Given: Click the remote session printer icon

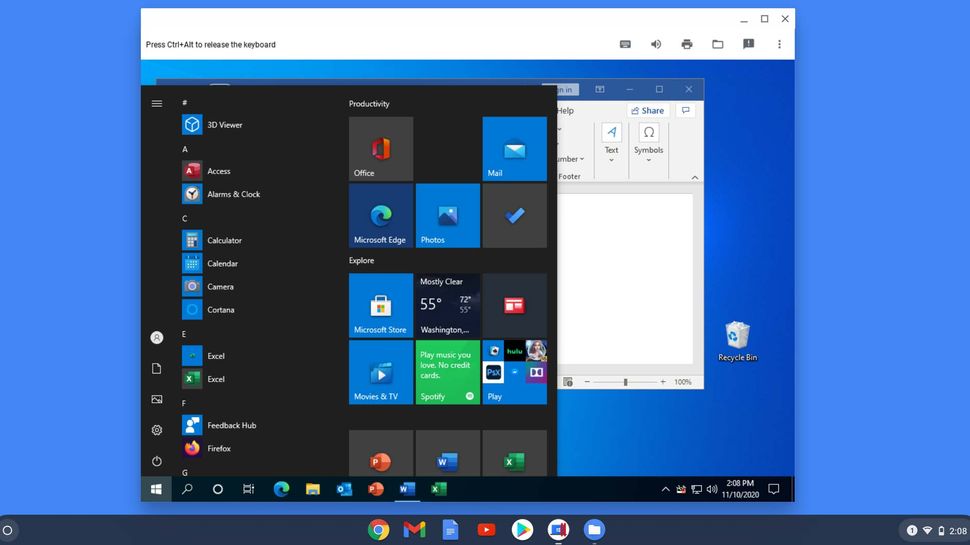Looking at the screenshot, I should (x=687, y=45).
